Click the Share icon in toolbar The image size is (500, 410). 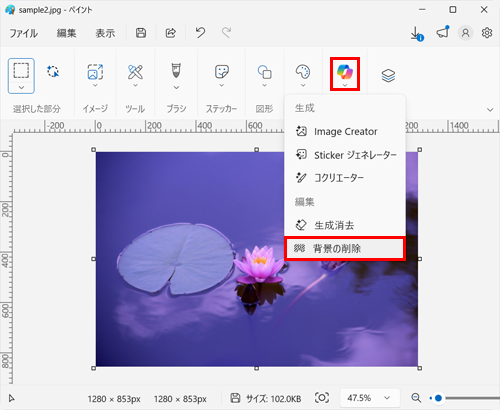point(171,33)
